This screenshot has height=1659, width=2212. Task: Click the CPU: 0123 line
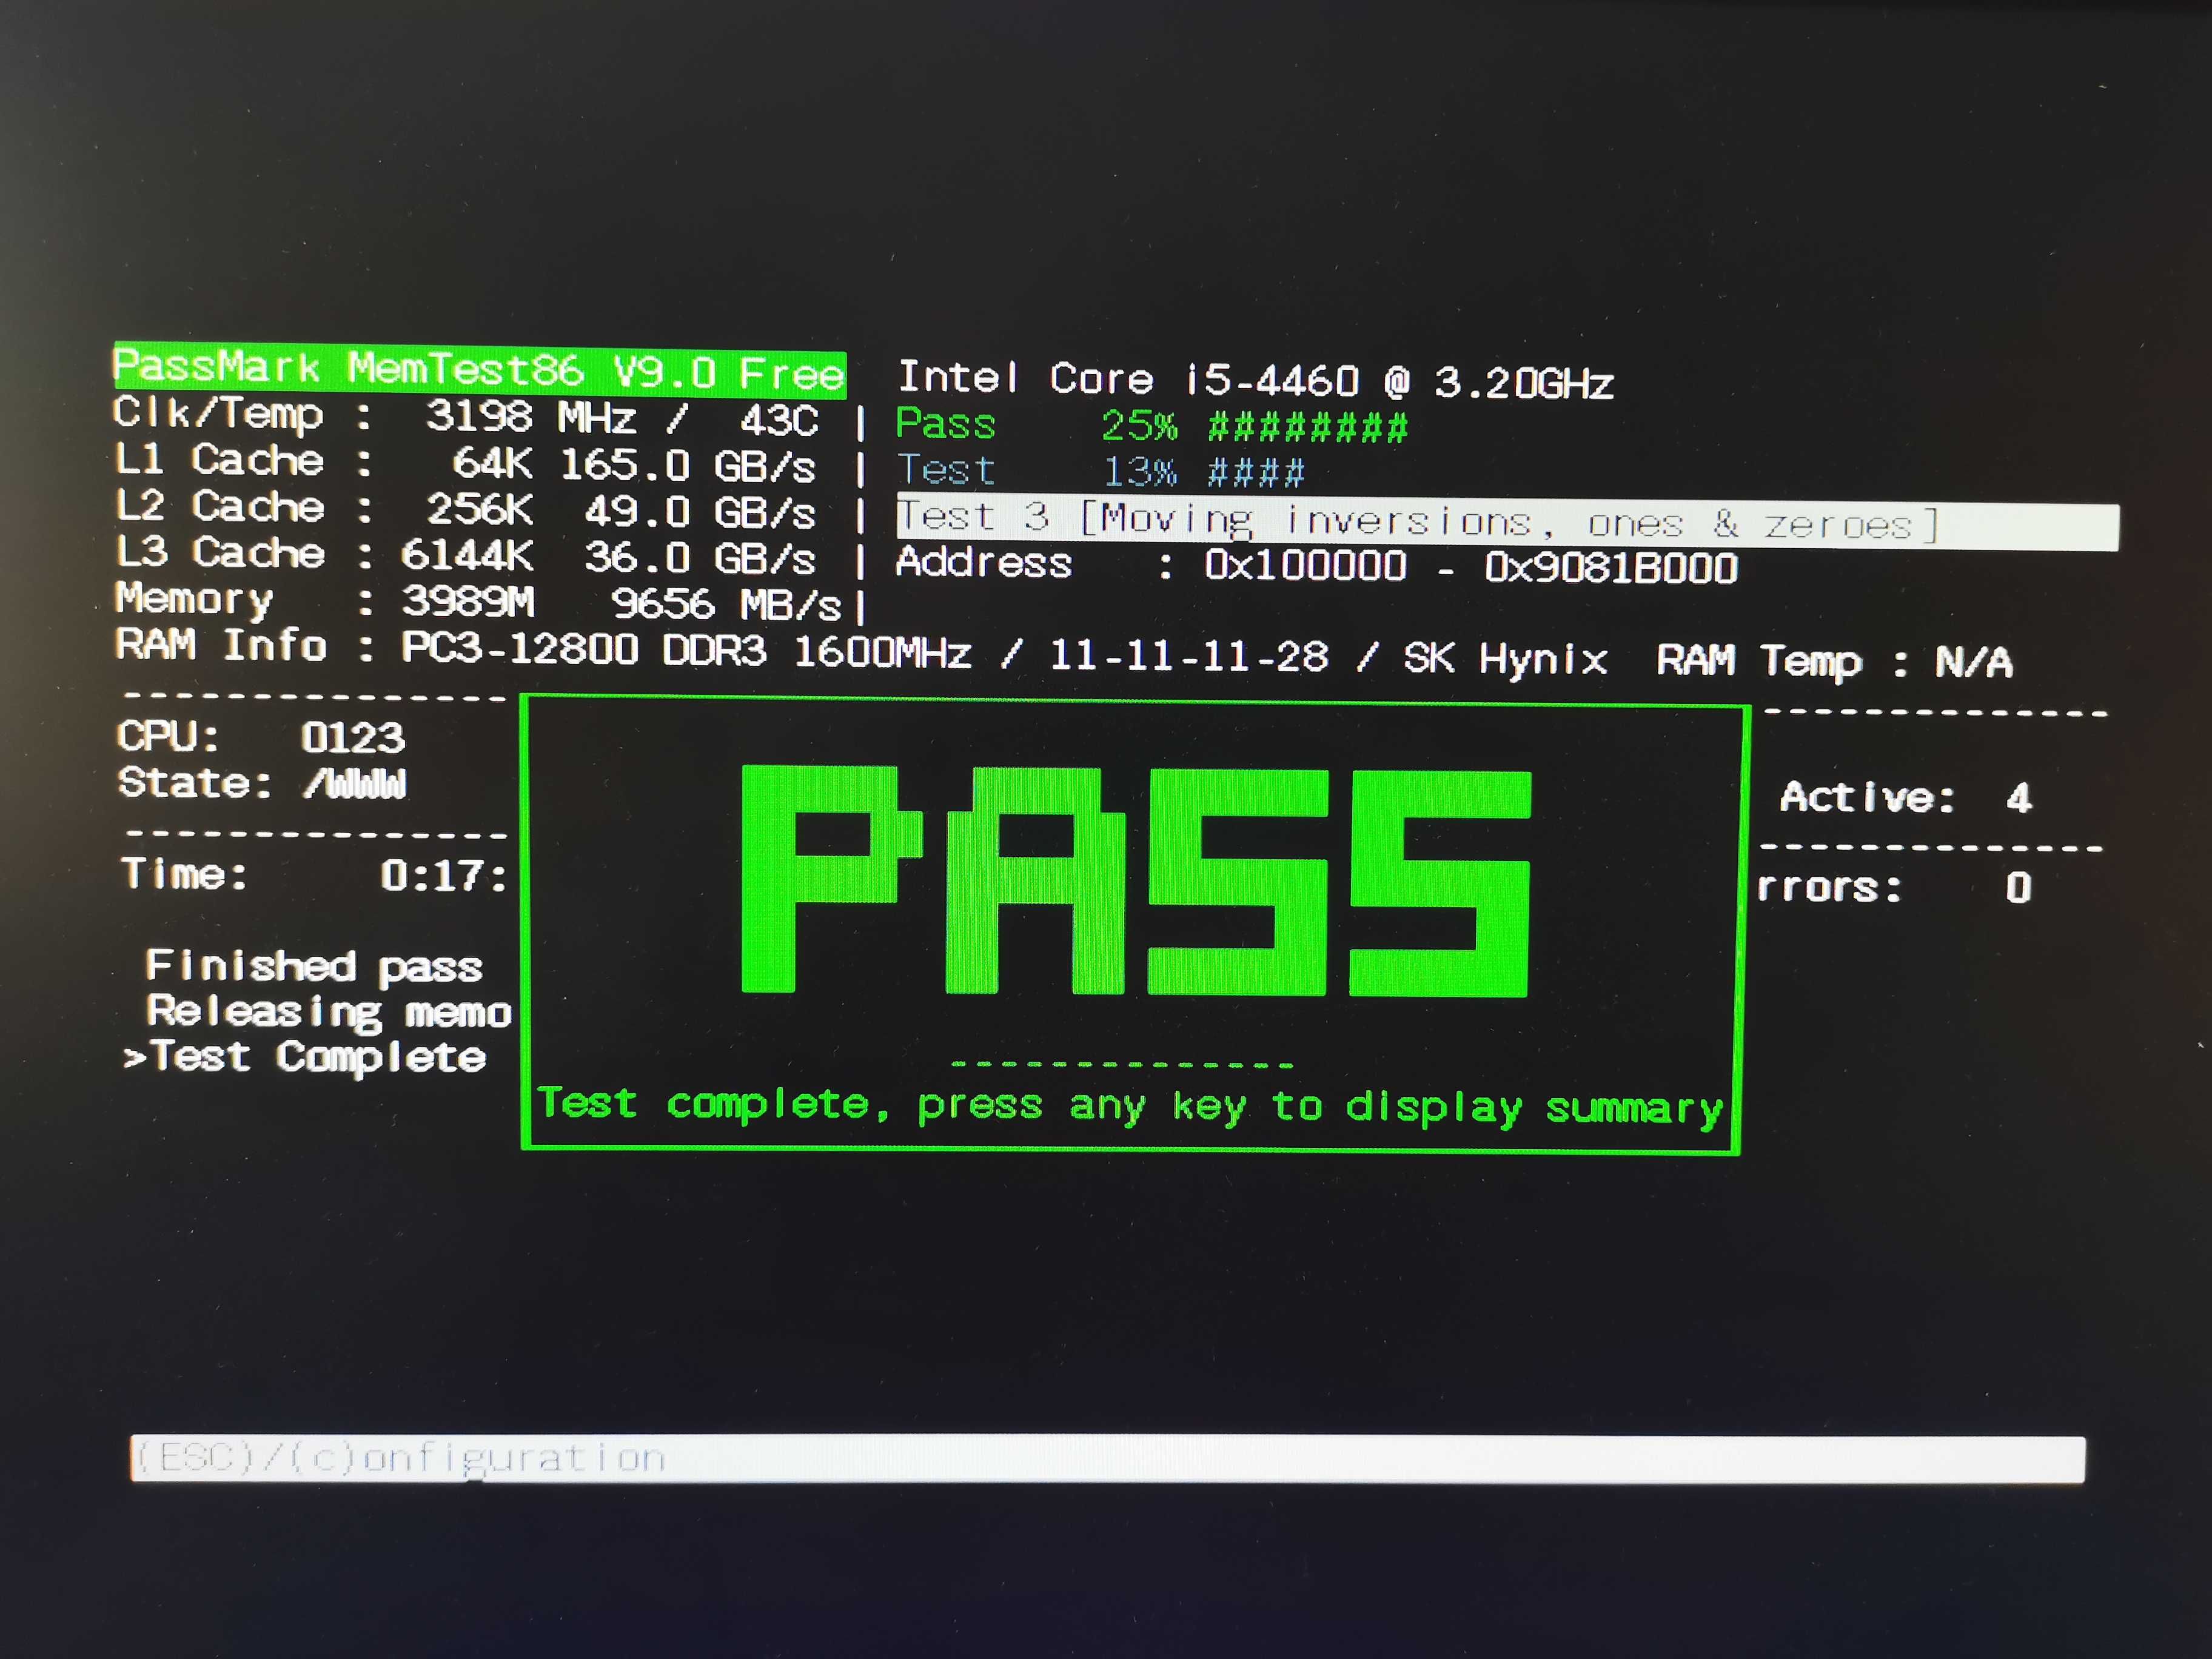coord(261,737)
